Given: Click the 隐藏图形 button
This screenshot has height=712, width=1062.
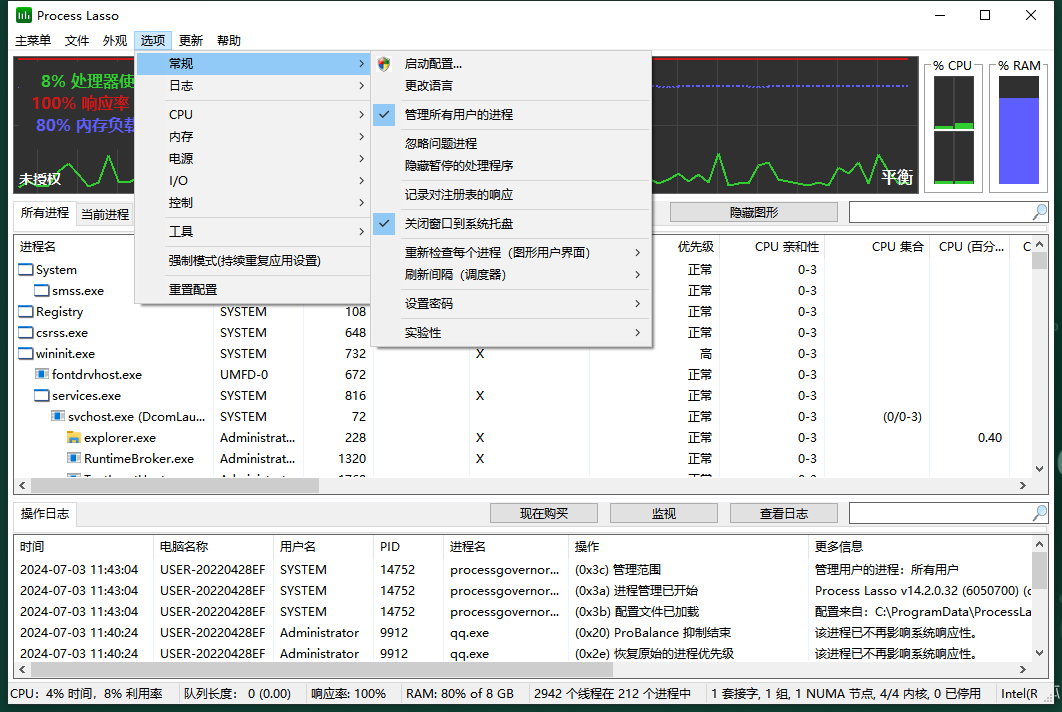Looking at the screenshot, I should 754,212.
